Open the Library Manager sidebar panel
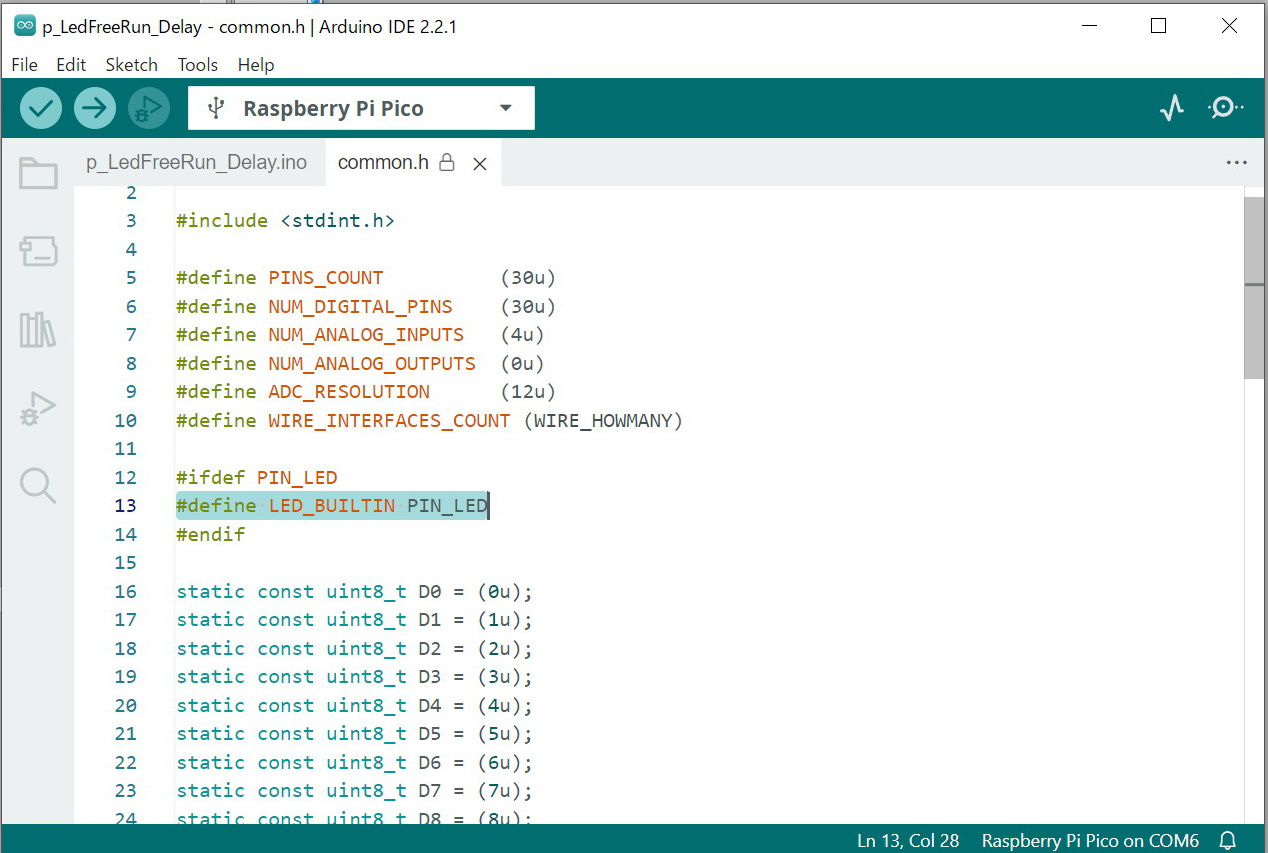Image resolution: width=1268 pixels, height=853 pixels. point(38,329)
